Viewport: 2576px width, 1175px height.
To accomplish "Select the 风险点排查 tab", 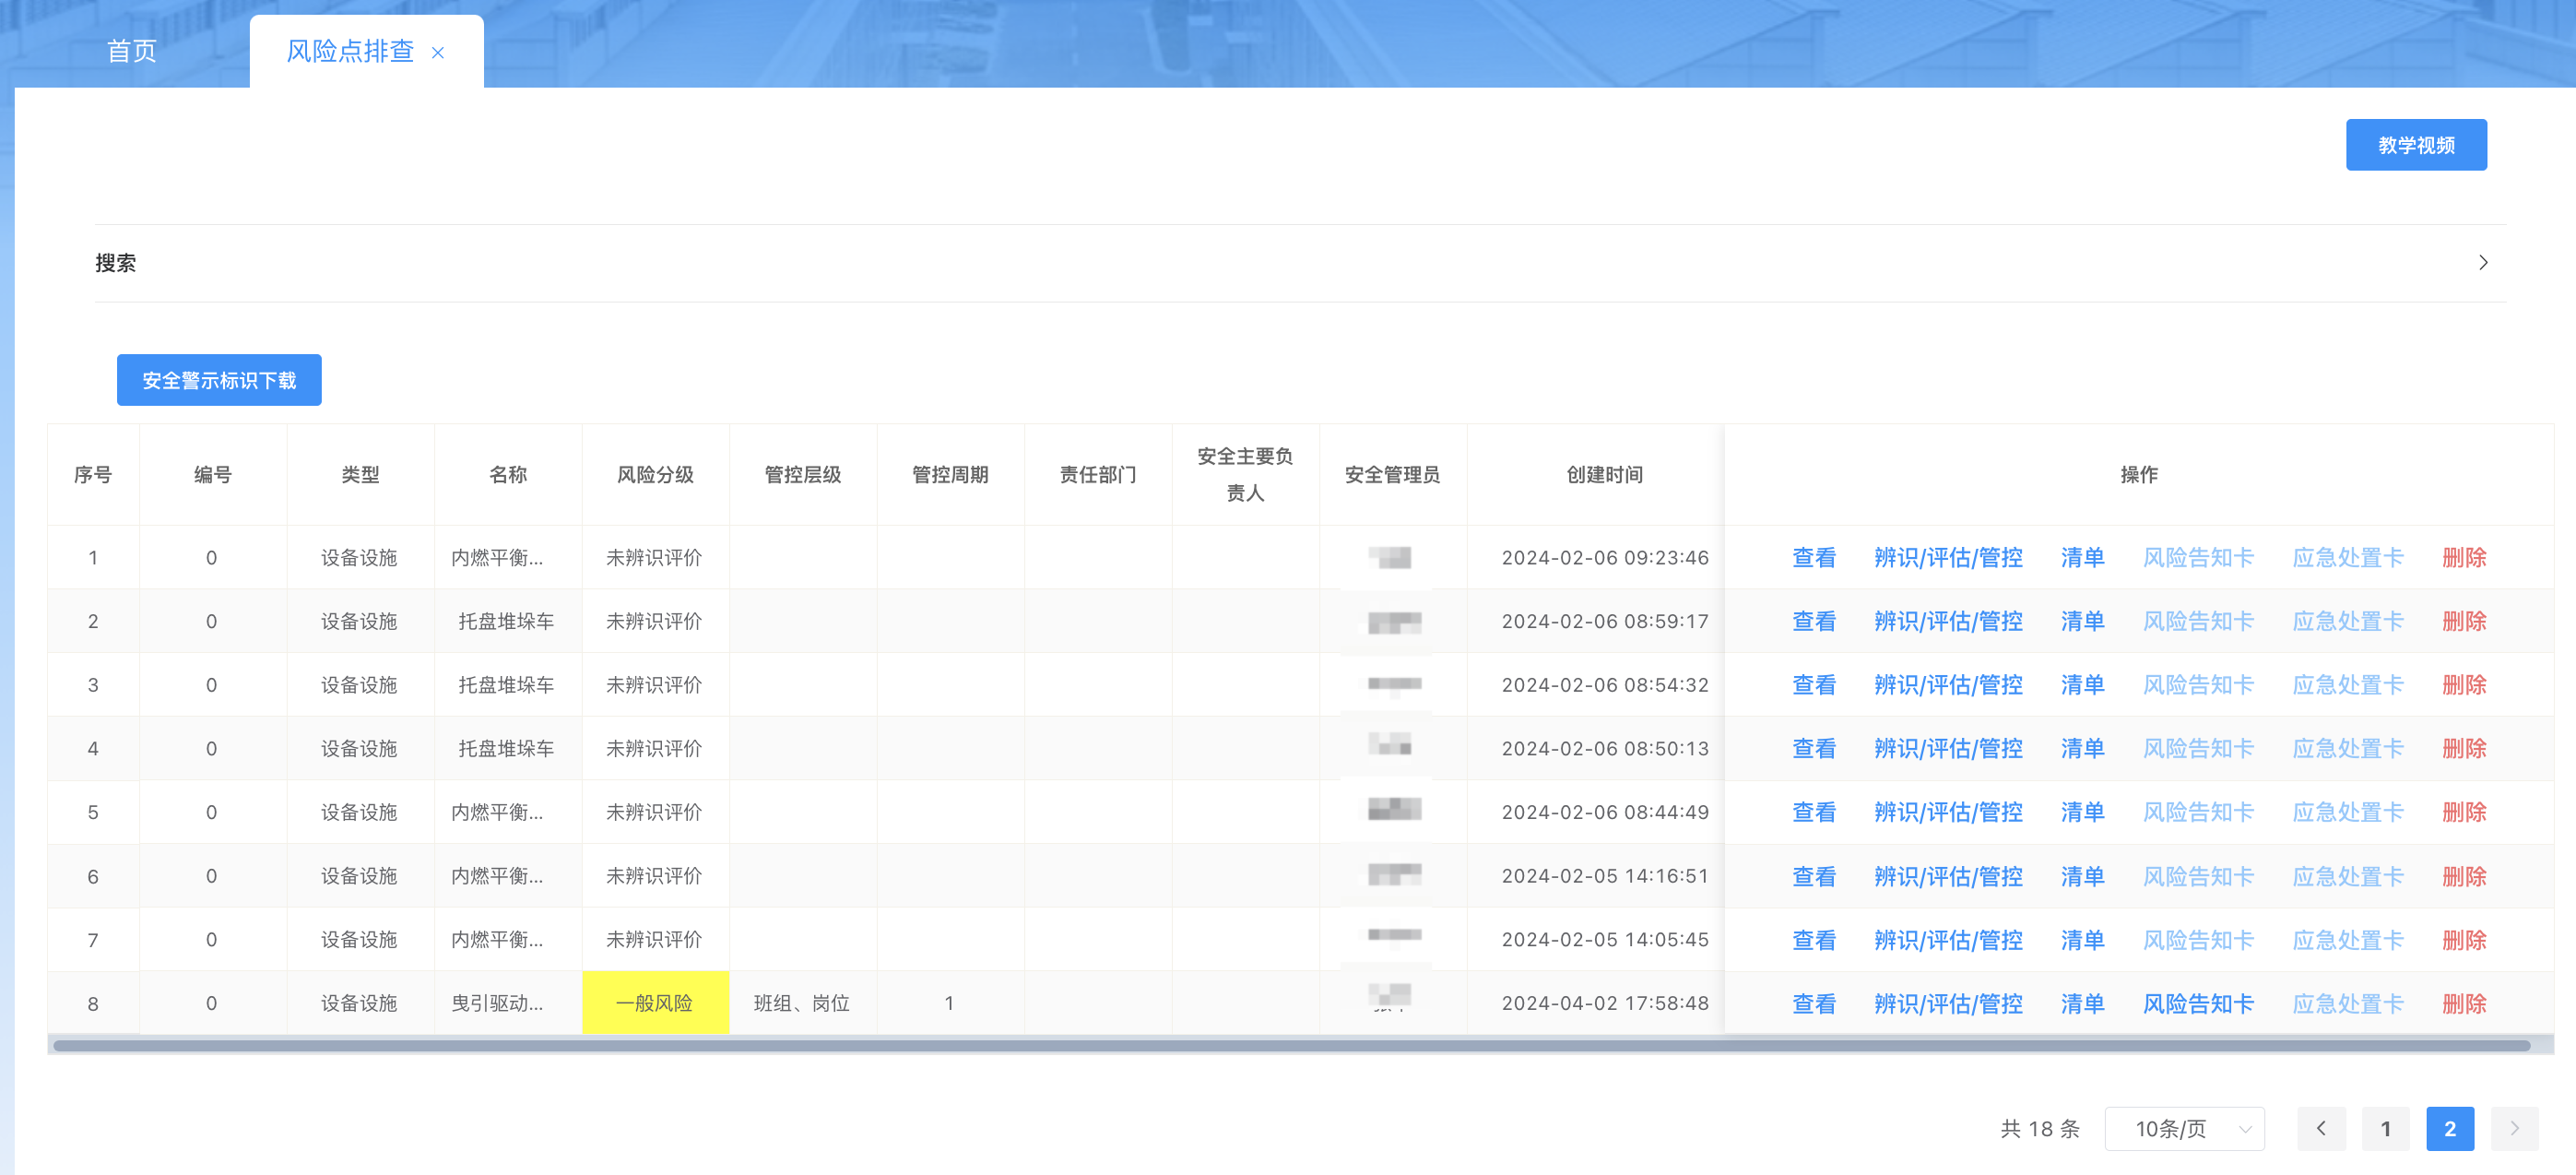I will (350, 51).
